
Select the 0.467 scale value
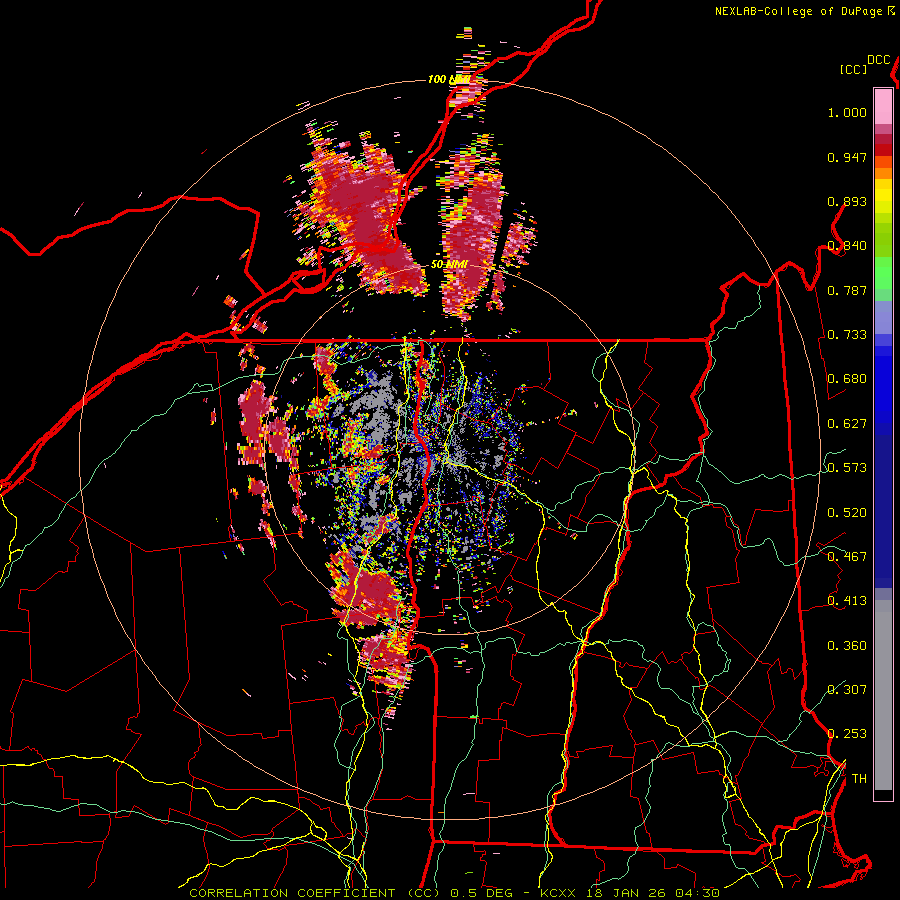847,557
